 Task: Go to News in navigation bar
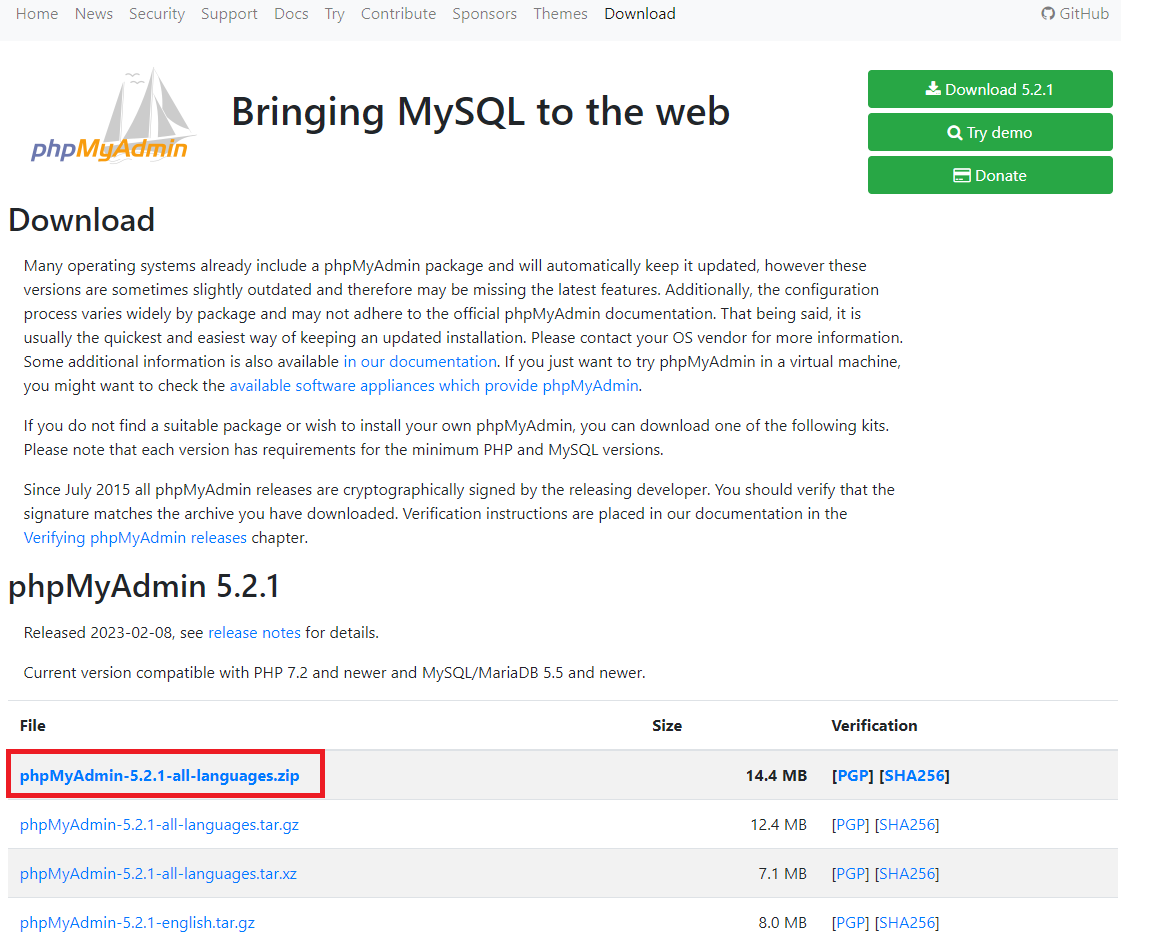click(x=93, y=13)
